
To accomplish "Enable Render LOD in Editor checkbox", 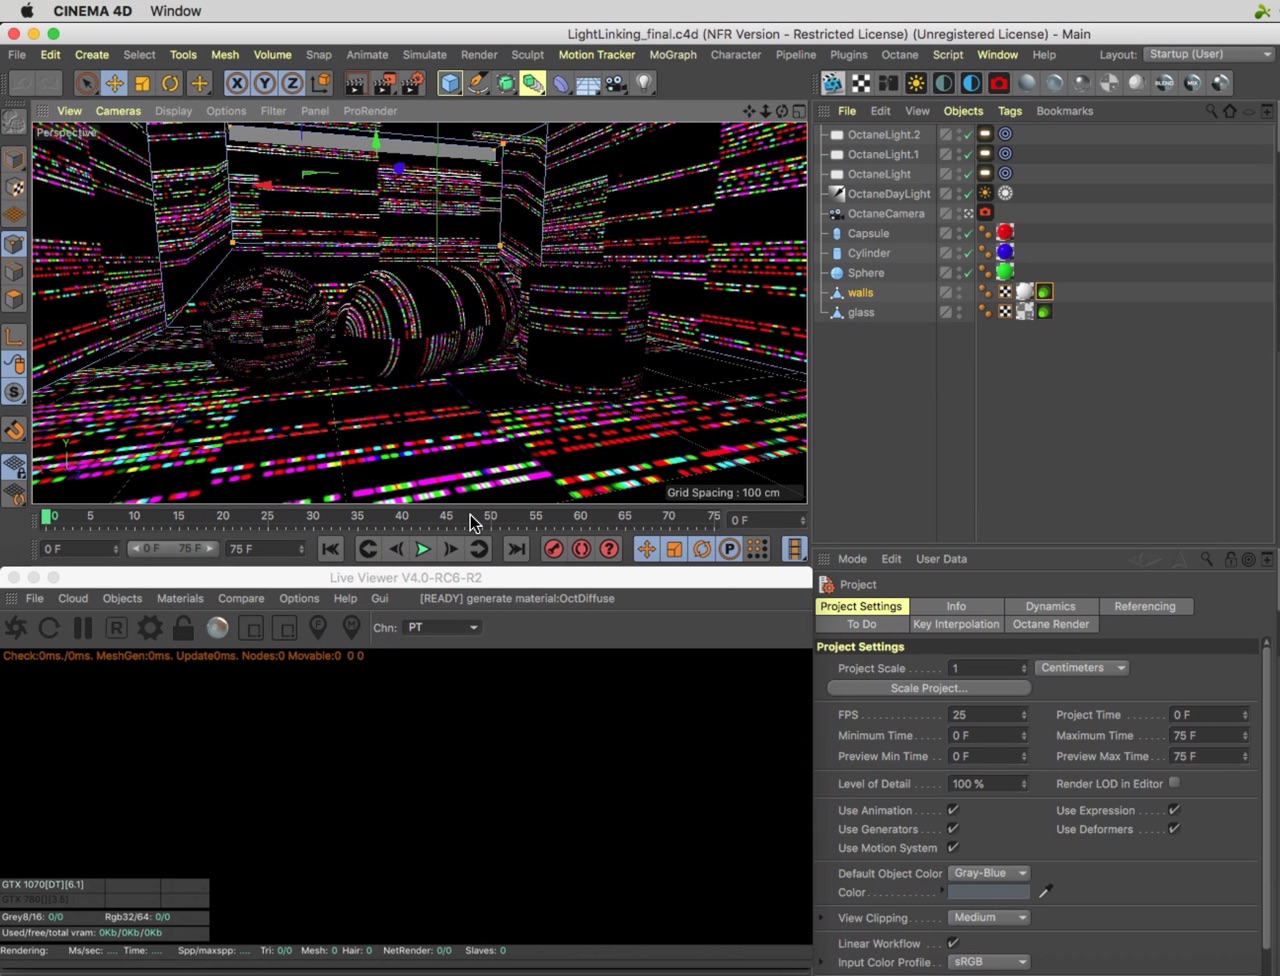I will click(1174, 783).
